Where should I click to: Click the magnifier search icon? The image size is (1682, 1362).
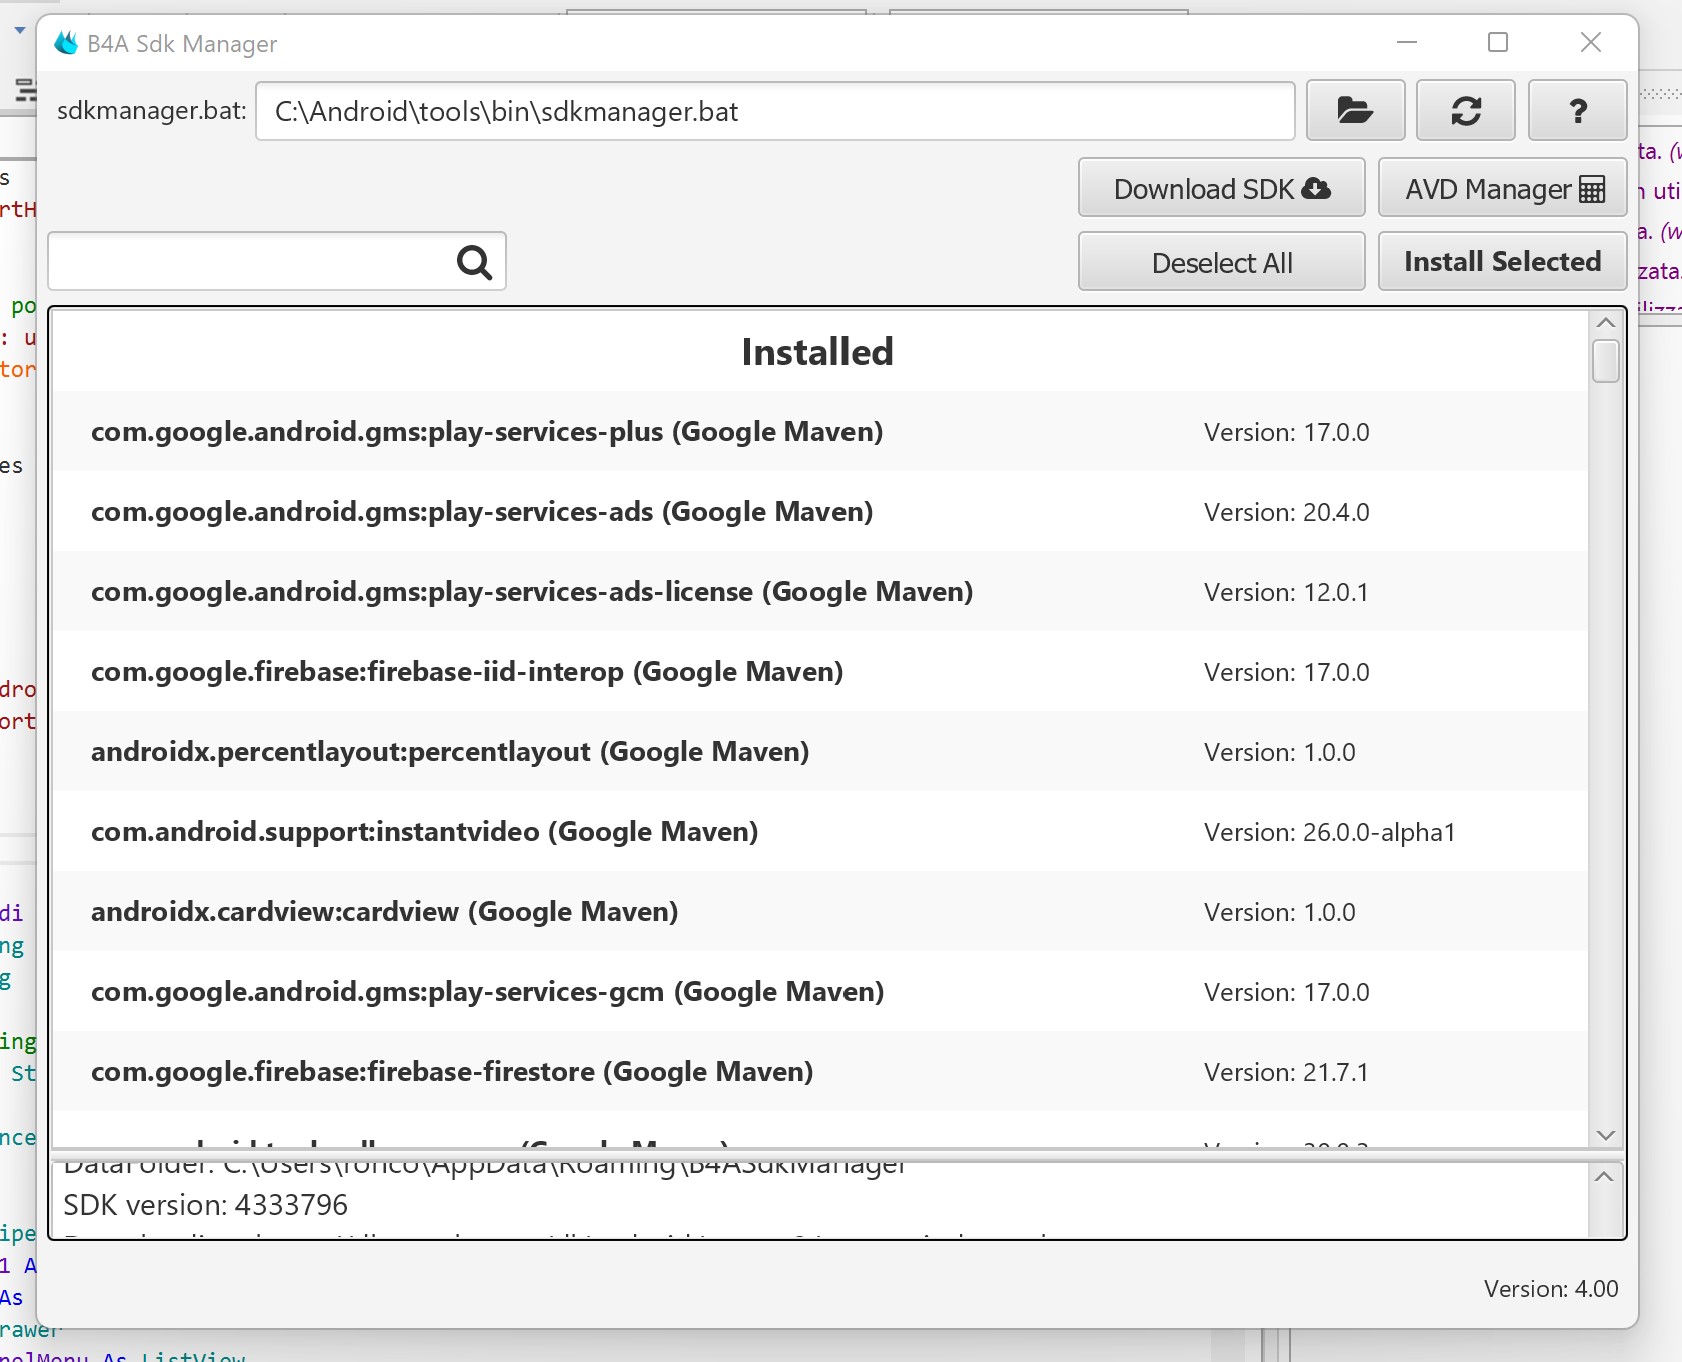coord(474,262)
